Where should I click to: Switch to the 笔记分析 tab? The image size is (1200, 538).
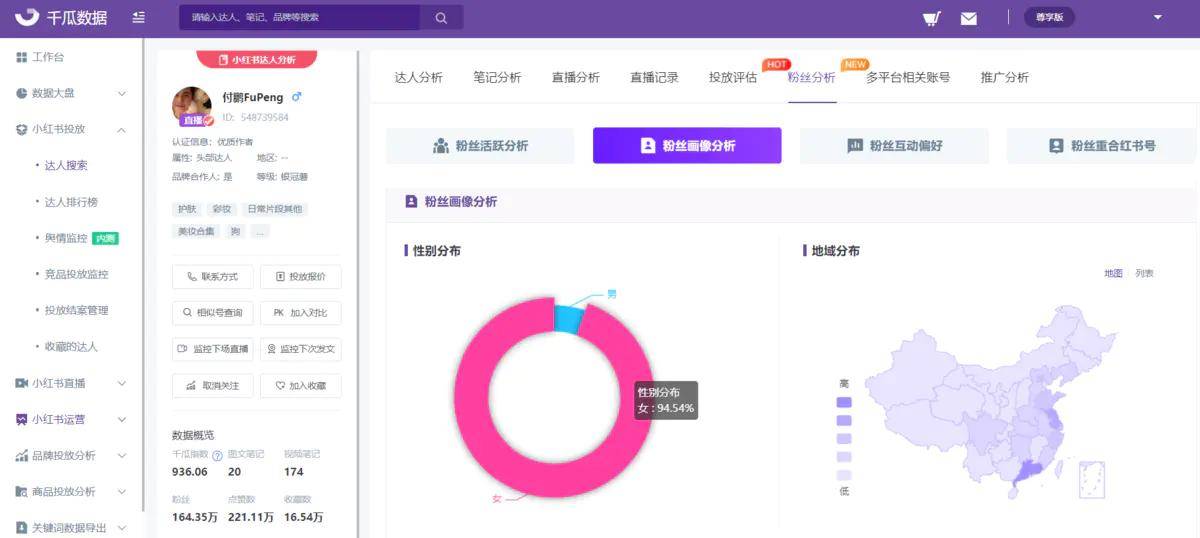pos(497,78)
